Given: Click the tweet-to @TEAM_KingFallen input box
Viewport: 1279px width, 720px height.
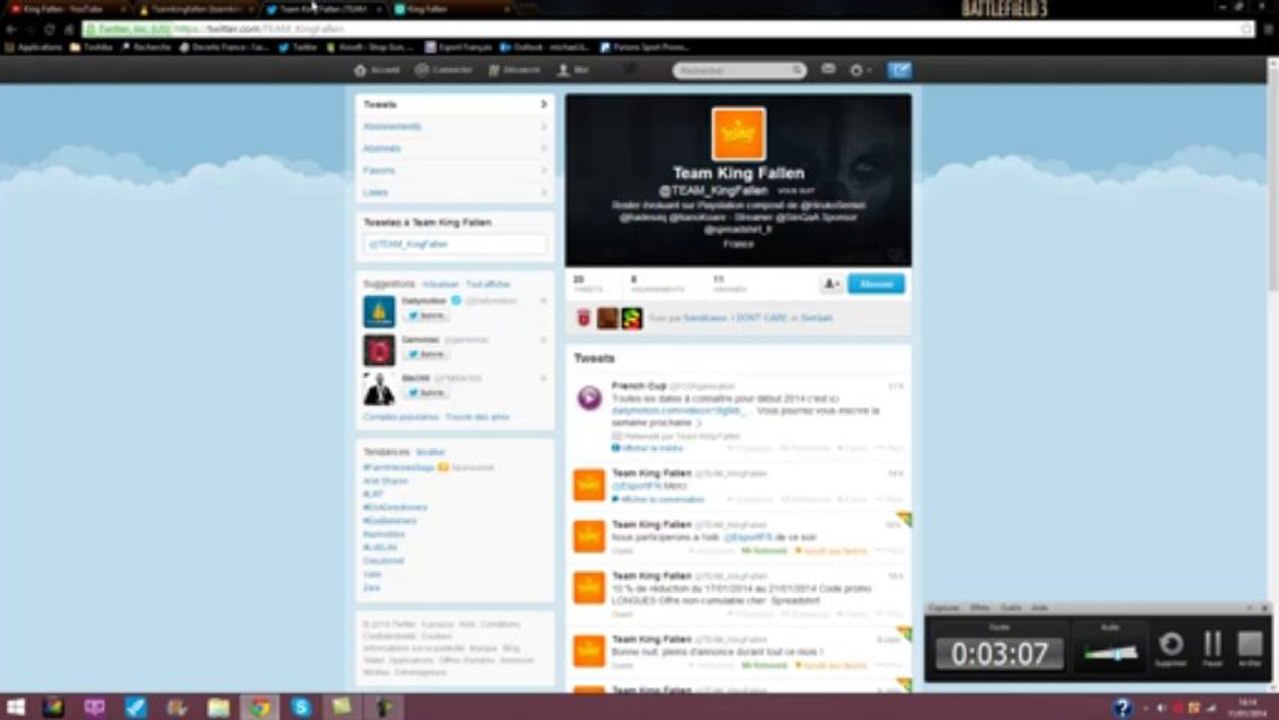Looking at the screenshot, I should [455, 244].
